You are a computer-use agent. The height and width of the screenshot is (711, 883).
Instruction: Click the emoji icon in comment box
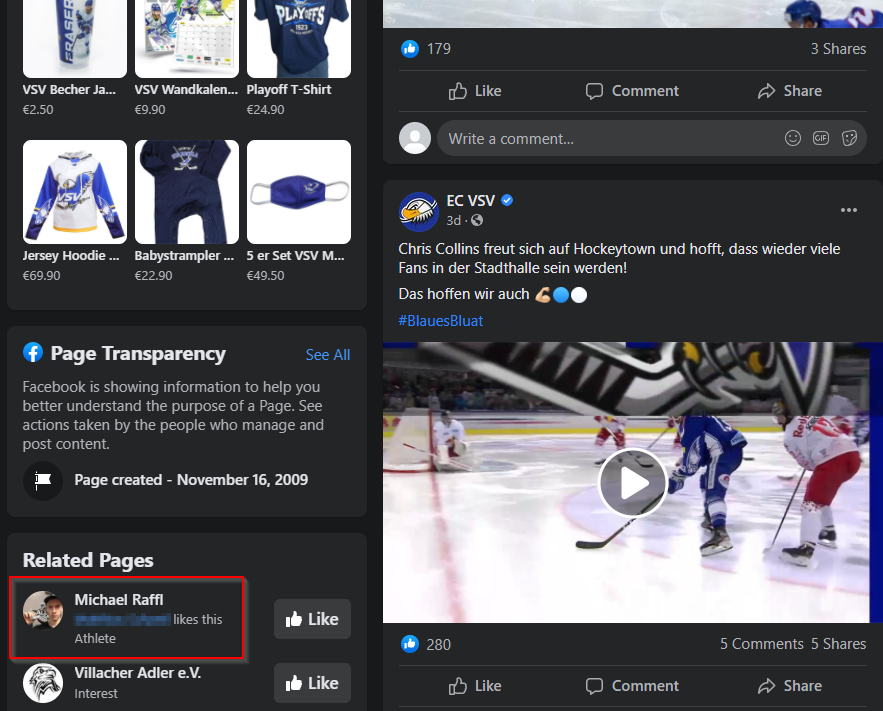793,138
